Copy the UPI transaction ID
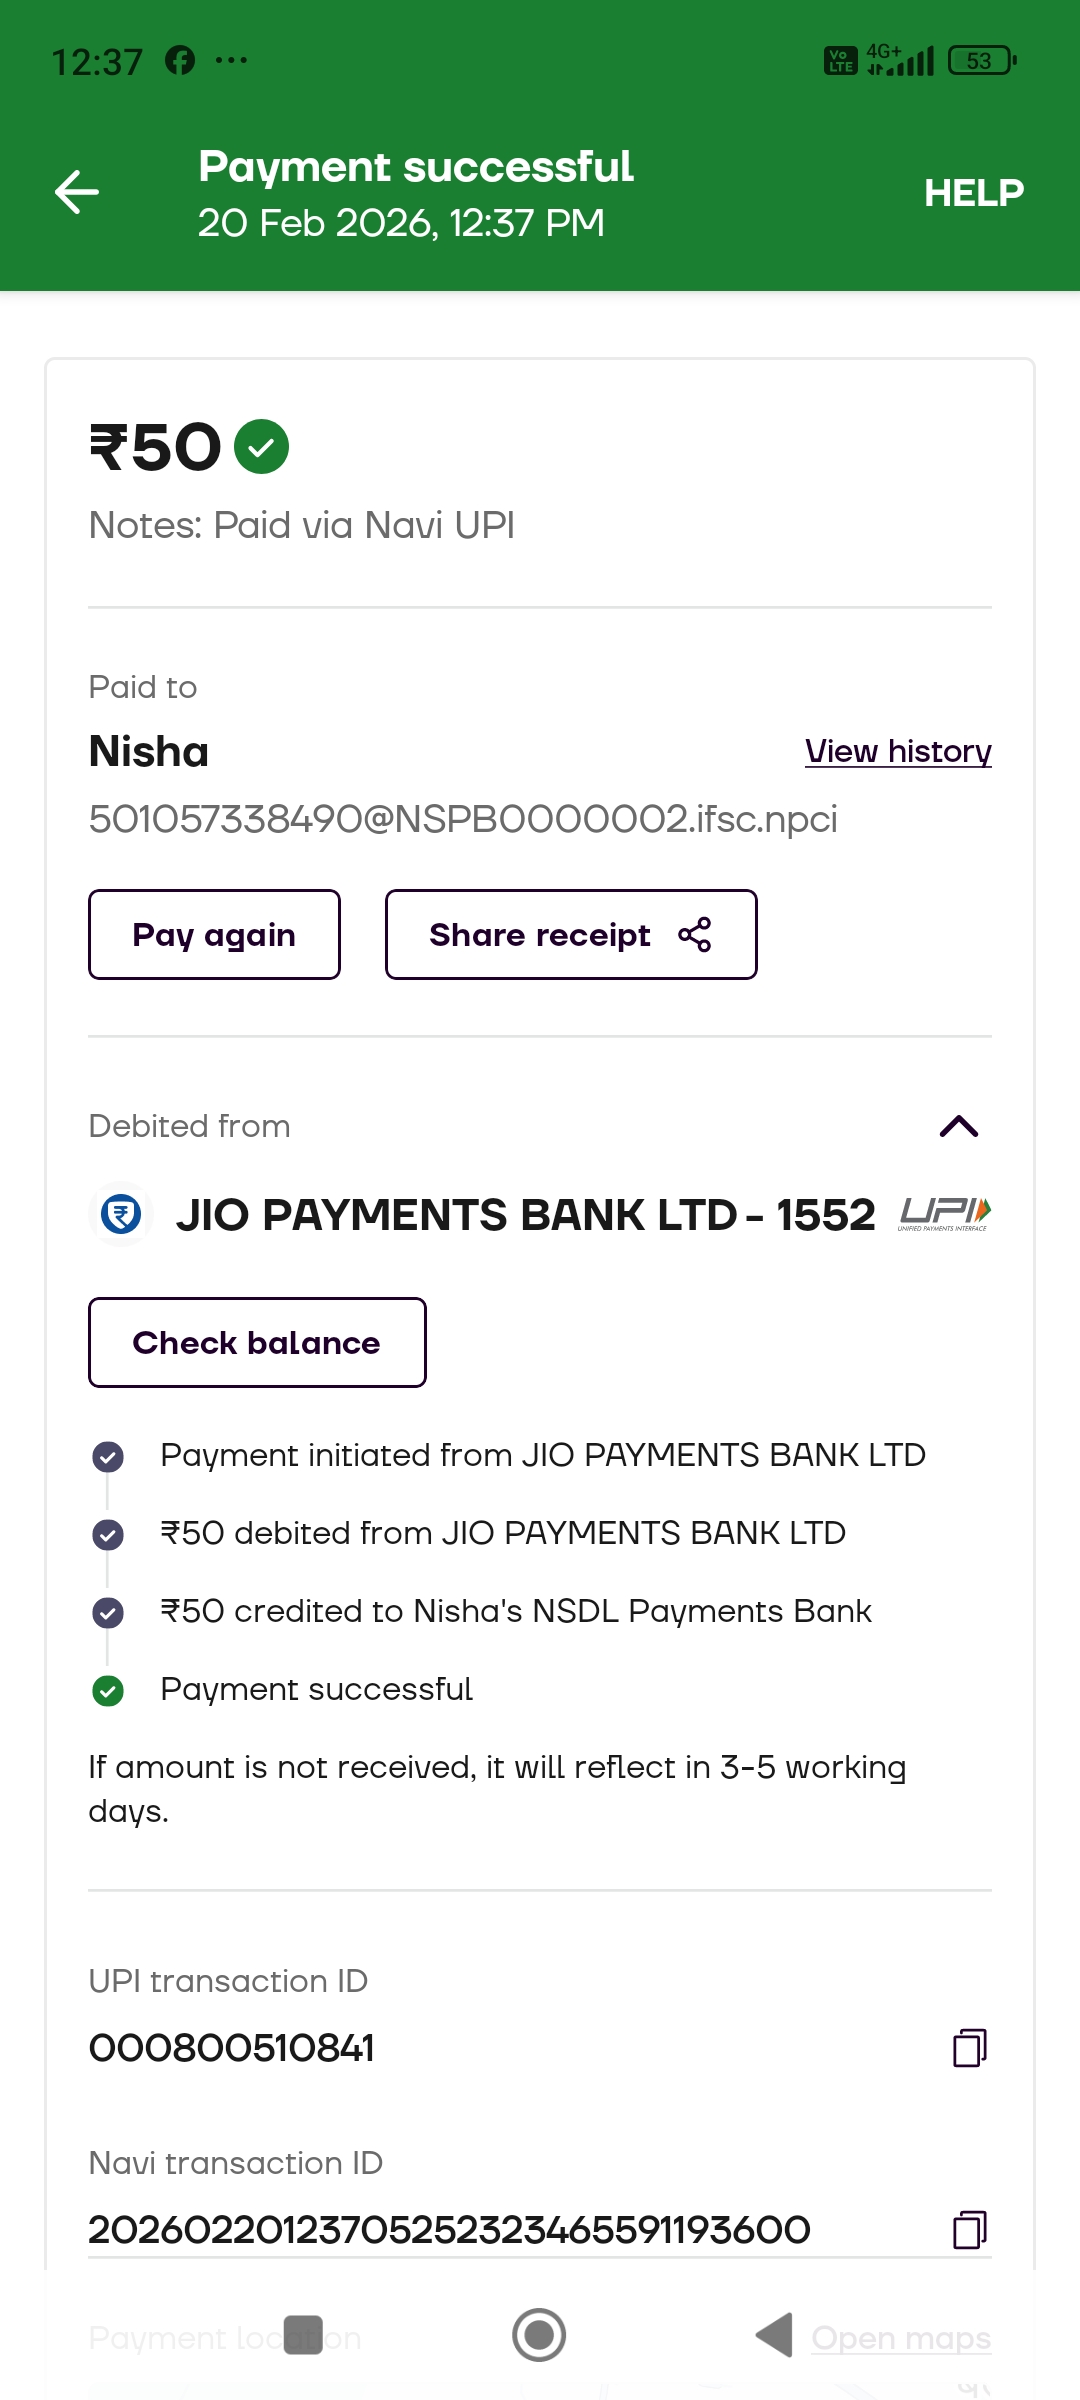The width and height of the screenshot is (1080, 2400). coord(969,2047)
